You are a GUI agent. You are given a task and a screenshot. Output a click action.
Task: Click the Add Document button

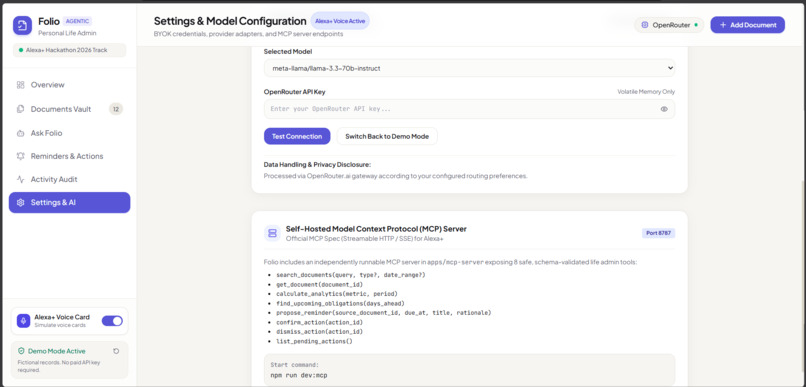pos(747,25)
